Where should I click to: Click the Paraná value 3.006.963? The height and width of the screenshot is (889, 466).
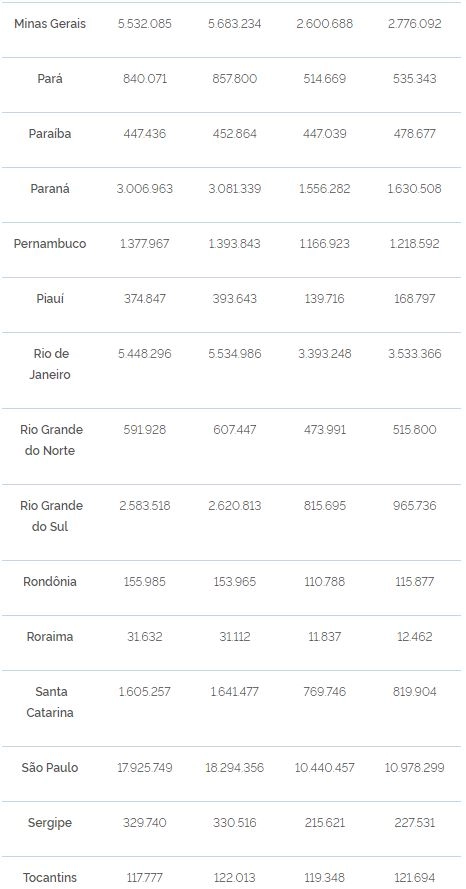(145, 189)
